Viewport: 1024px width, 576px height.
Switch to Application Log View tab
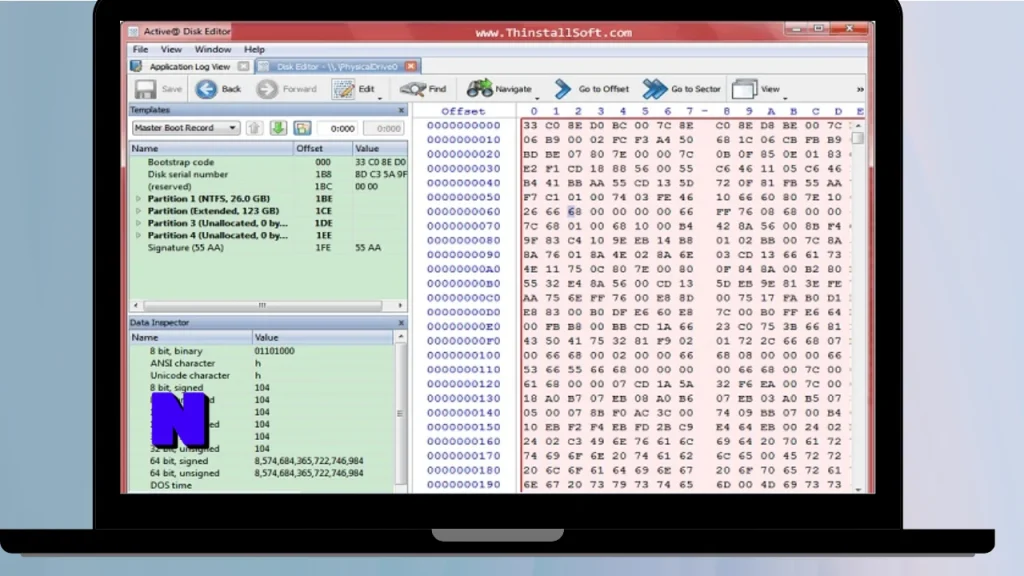pyautogui.click(x=190, y=67)
